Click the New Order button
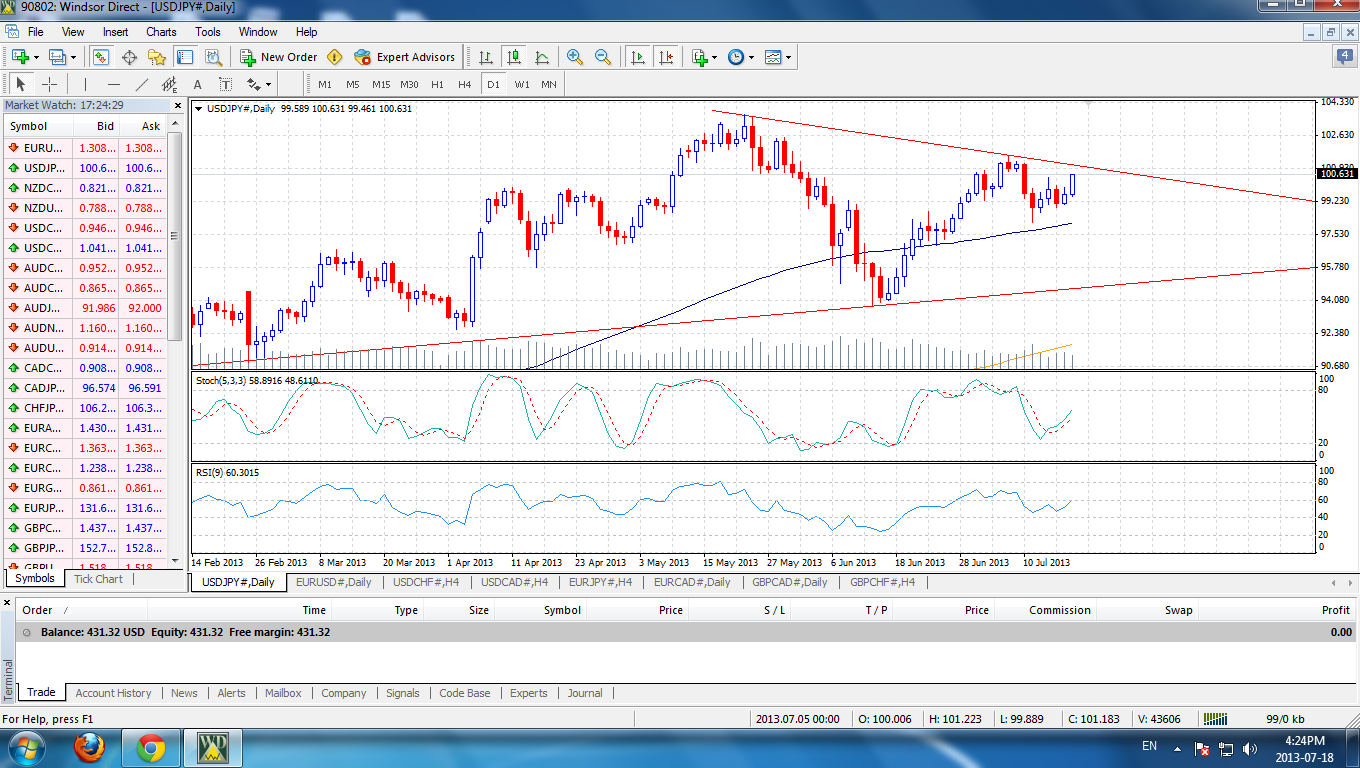Viewport: 1360px width, 768px height. point(278,57)
